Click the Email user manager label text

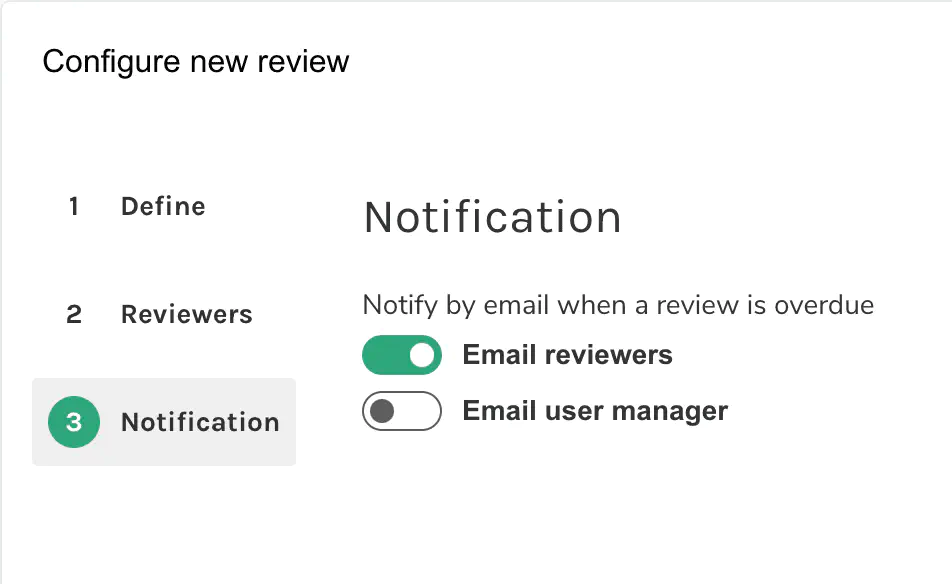point(594,411)
